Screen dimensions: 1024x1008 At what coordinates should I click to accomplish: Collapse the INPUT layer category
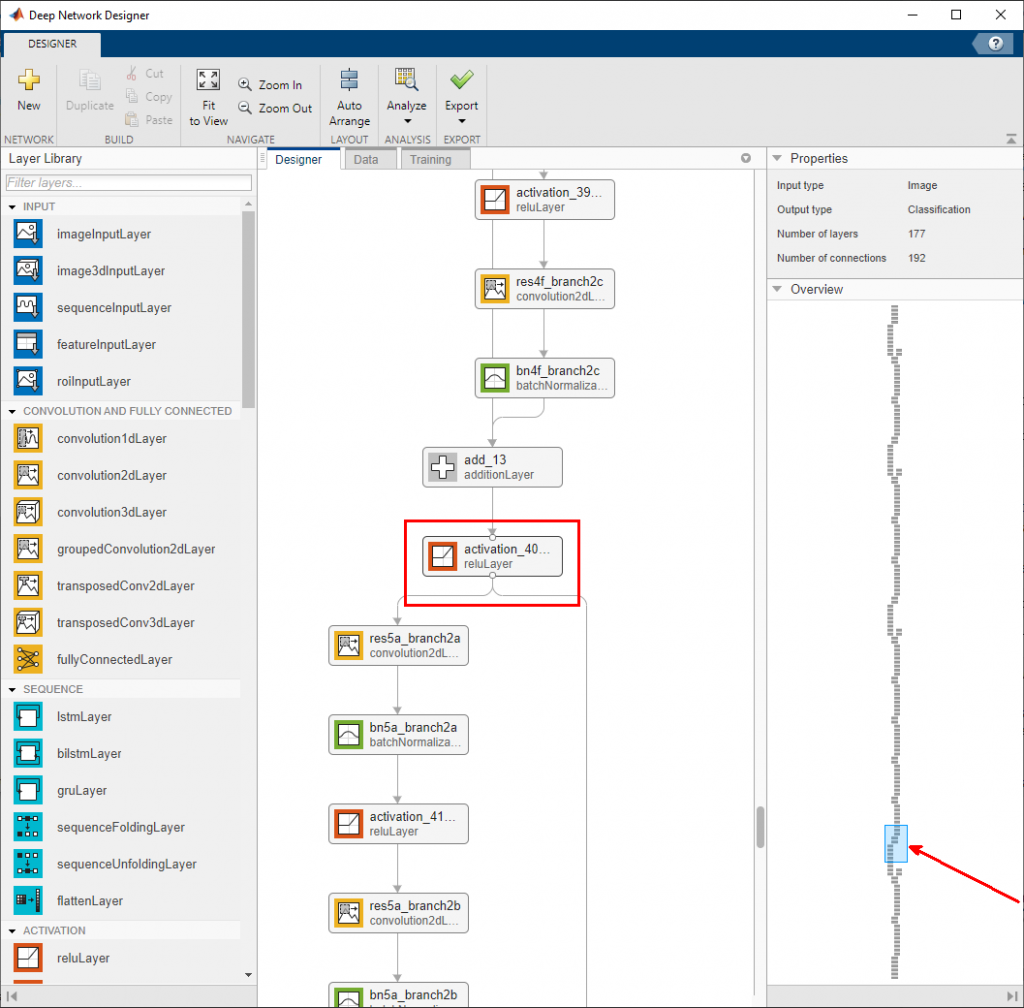(13, 207)
